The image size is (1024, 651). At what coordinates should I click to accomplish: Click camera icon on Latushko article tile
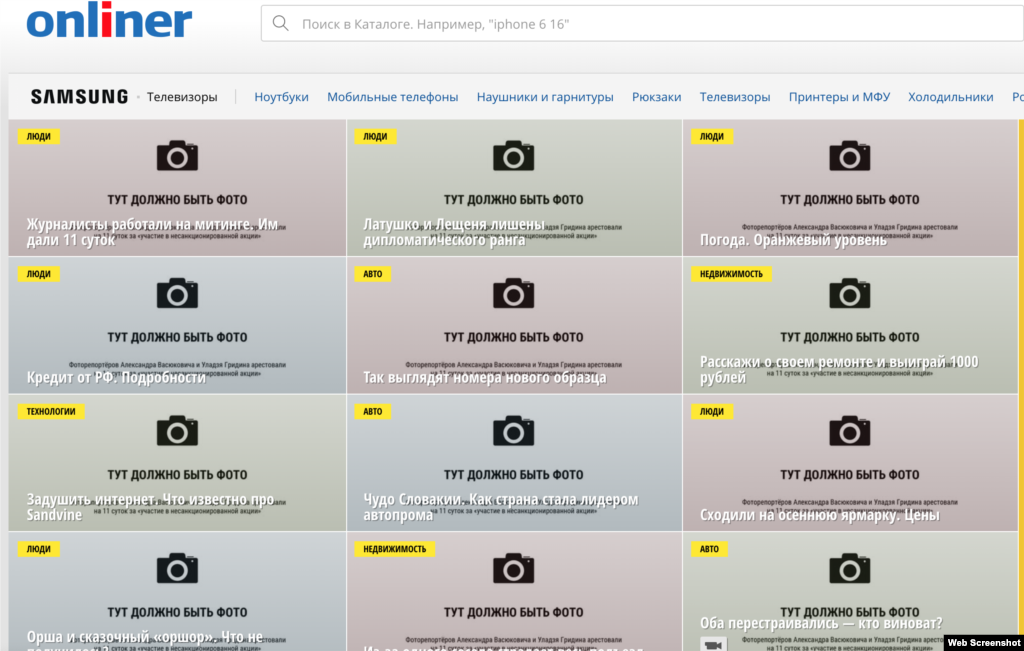coord(513,155)
